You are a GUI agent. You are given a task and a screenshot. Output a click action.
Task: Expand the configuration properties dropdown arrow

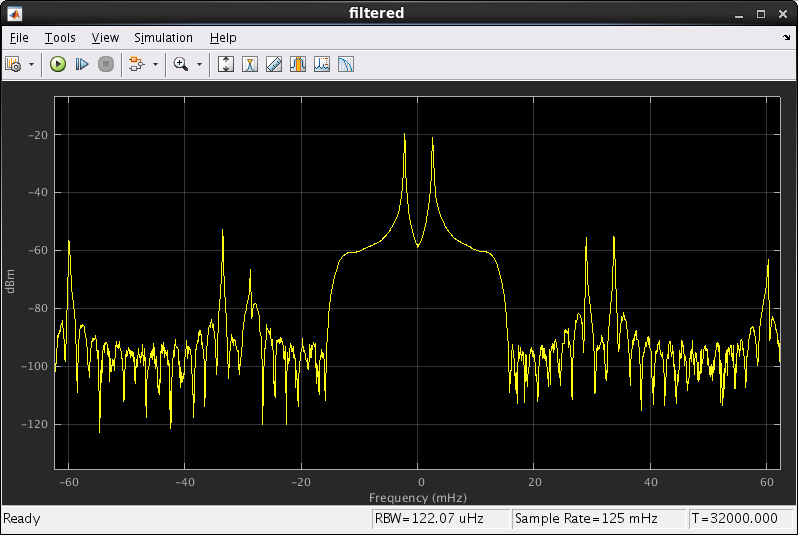(31, 64)
